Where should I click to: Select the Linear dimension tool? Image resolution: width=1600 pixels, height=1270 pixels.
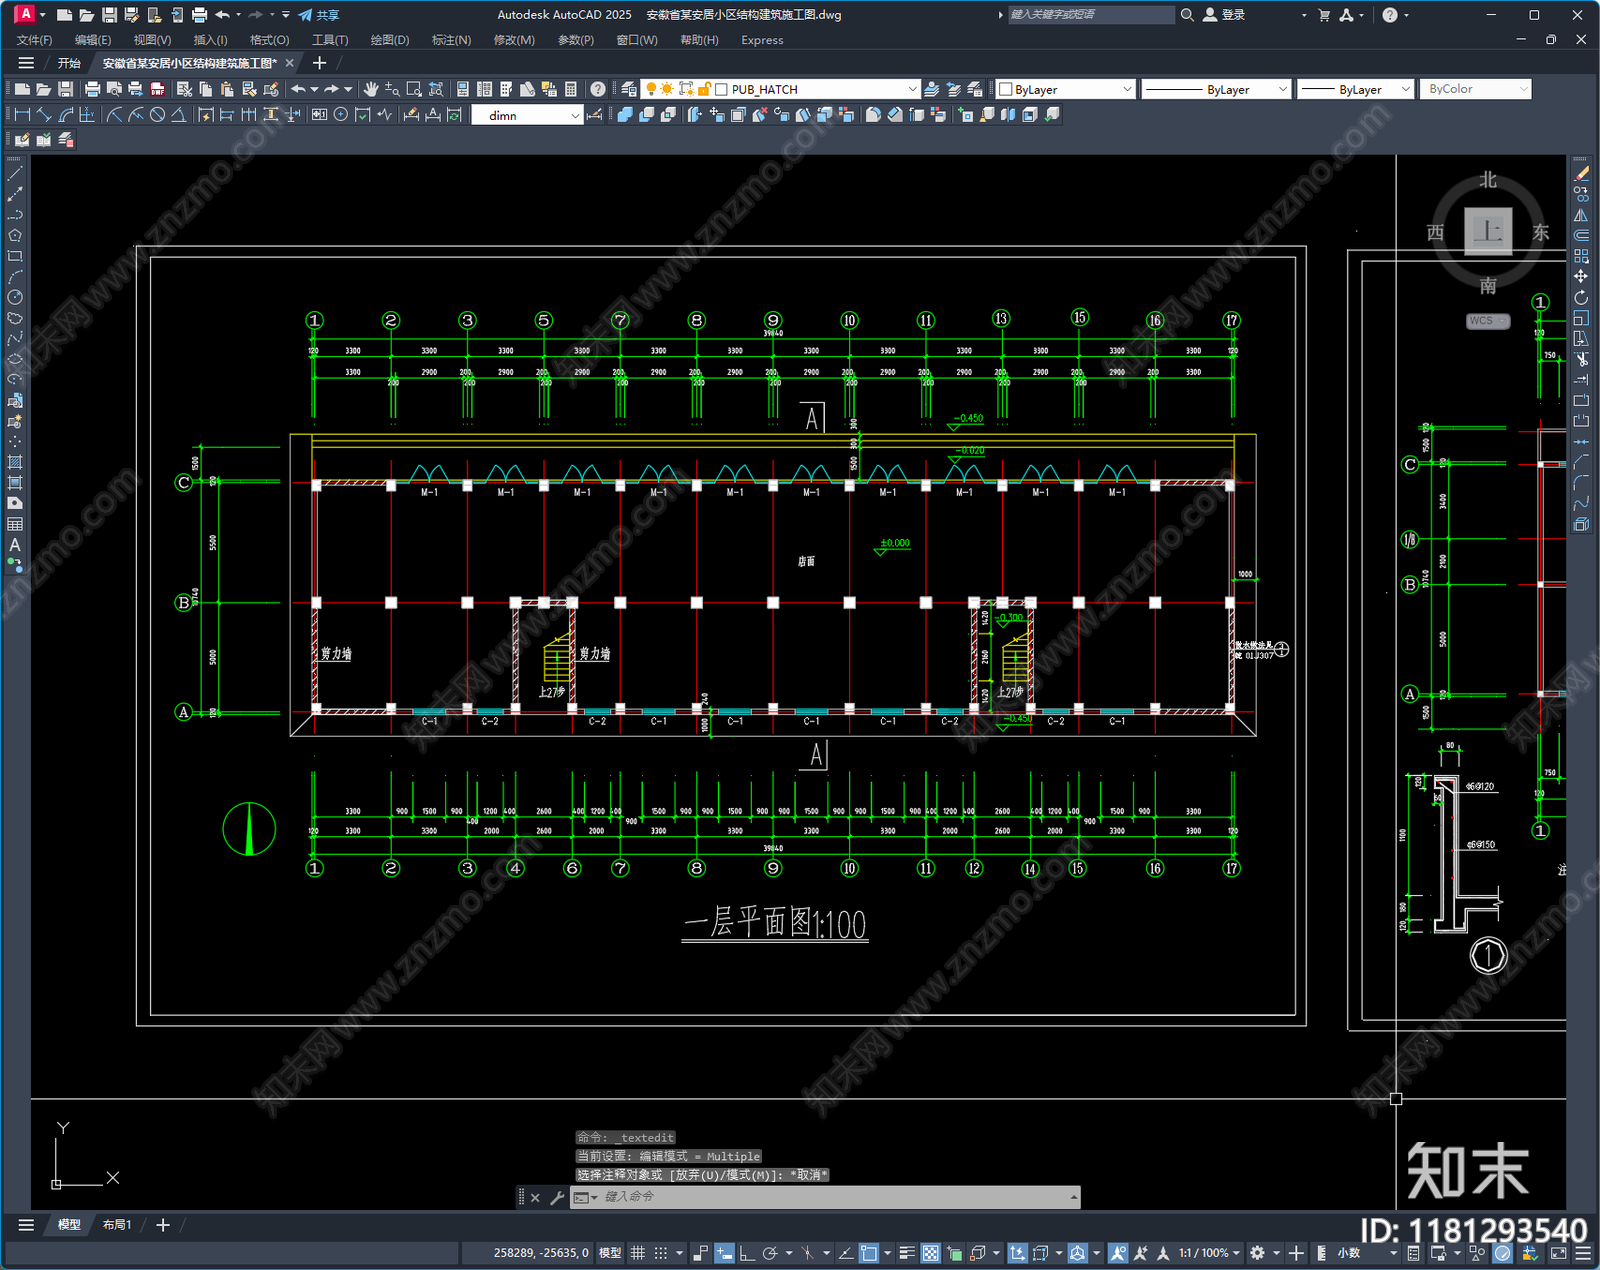coord(22,115)
